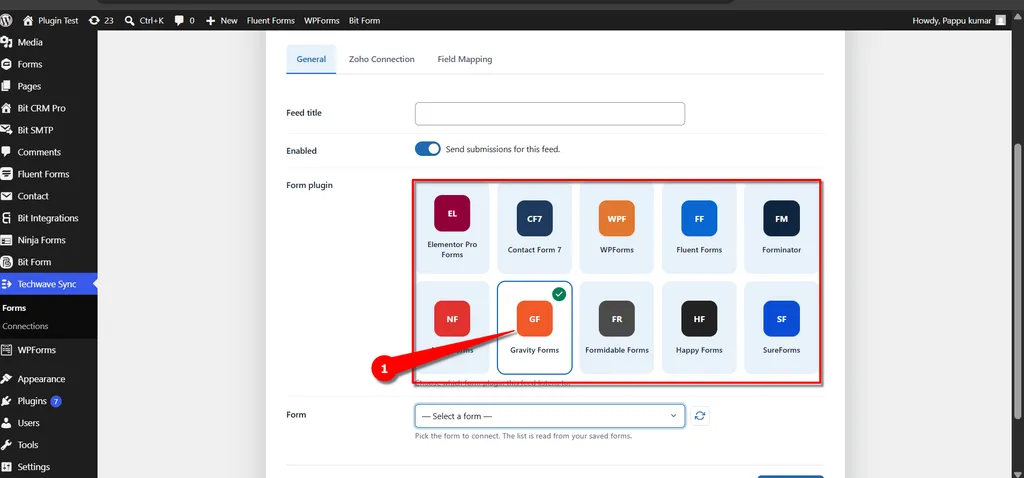Click Howdy, Pappu kumar profile link
The width and height of the screenshot is (1024, 478).
952,20
